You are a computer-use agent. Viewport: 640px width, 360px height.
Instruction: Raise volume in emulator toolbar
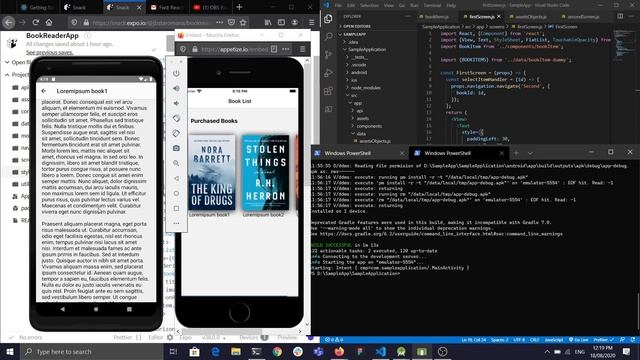tap(176, 88)
